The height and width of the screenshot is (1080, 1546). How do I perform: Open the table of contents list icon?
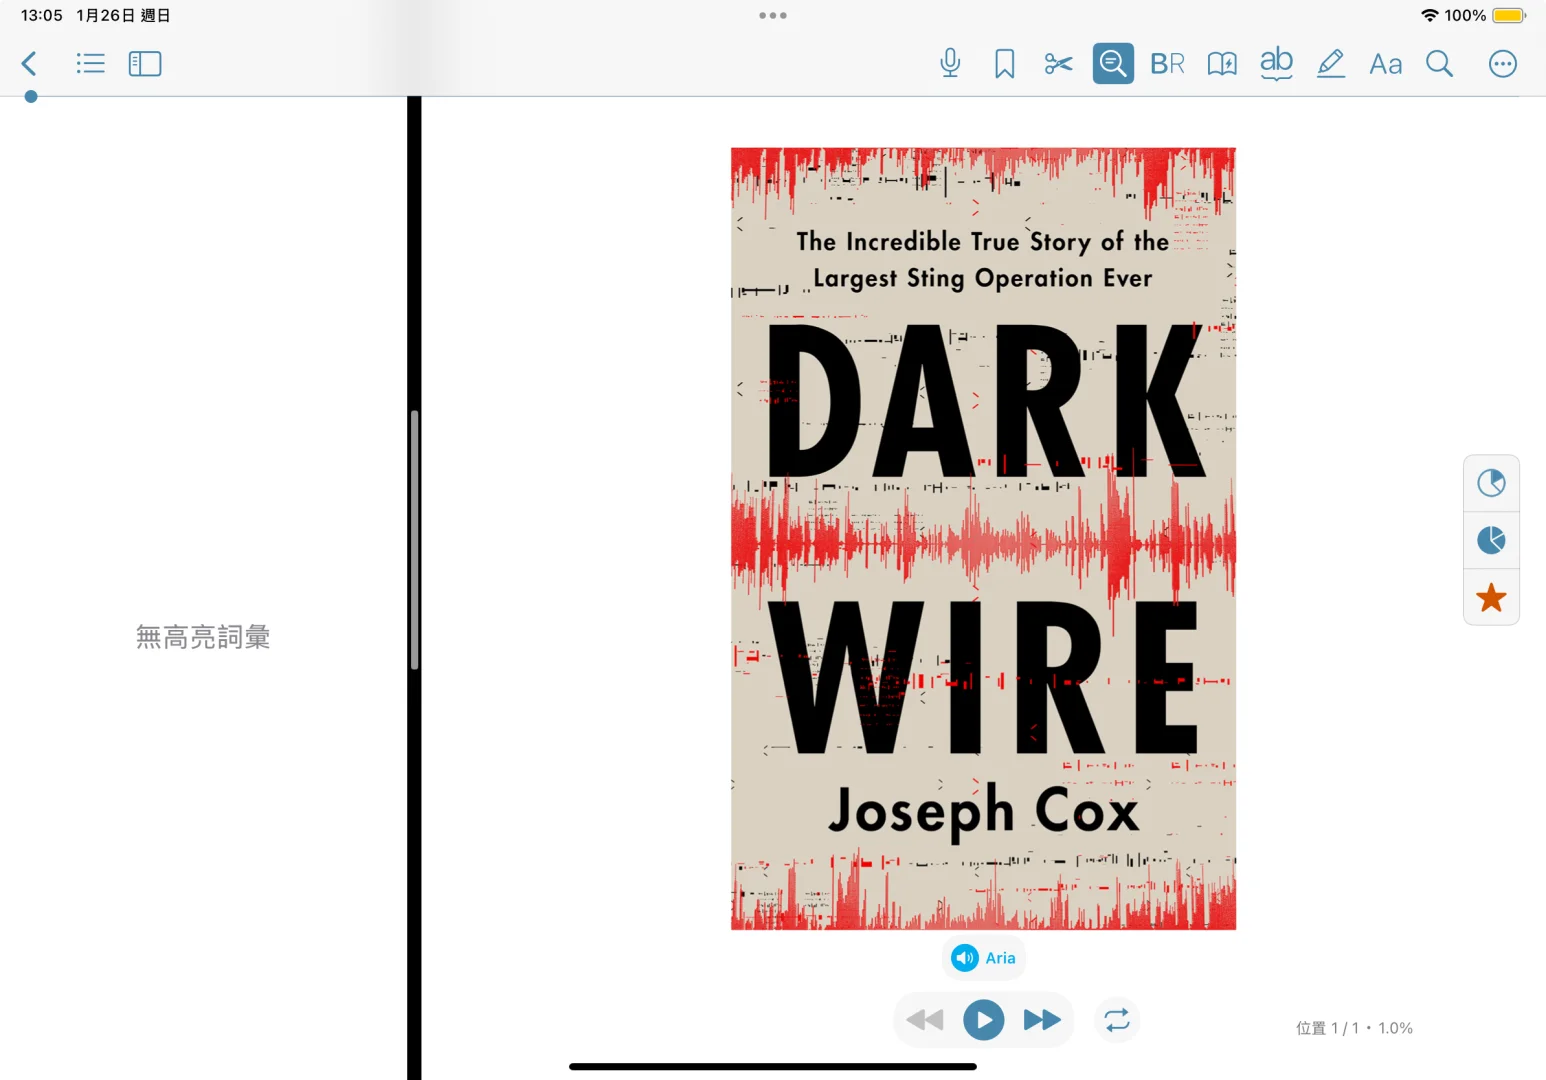(x=90, y=64)
